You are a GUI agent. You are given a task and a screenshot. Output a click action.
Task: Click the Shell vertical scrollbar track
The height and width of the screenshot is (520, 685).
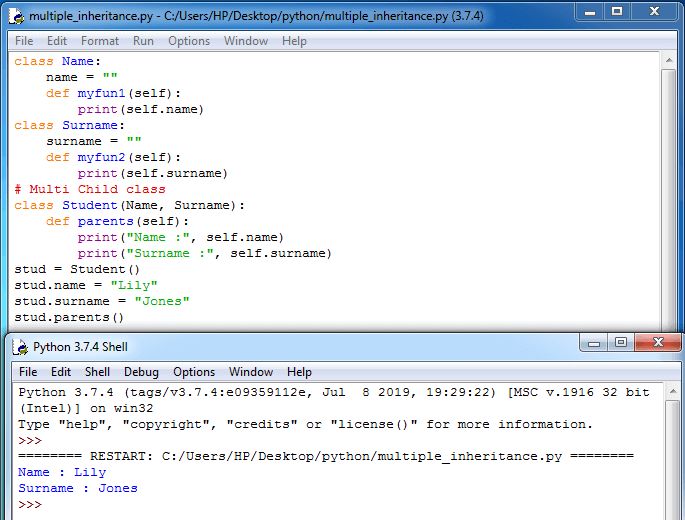[x=673, y=460]
